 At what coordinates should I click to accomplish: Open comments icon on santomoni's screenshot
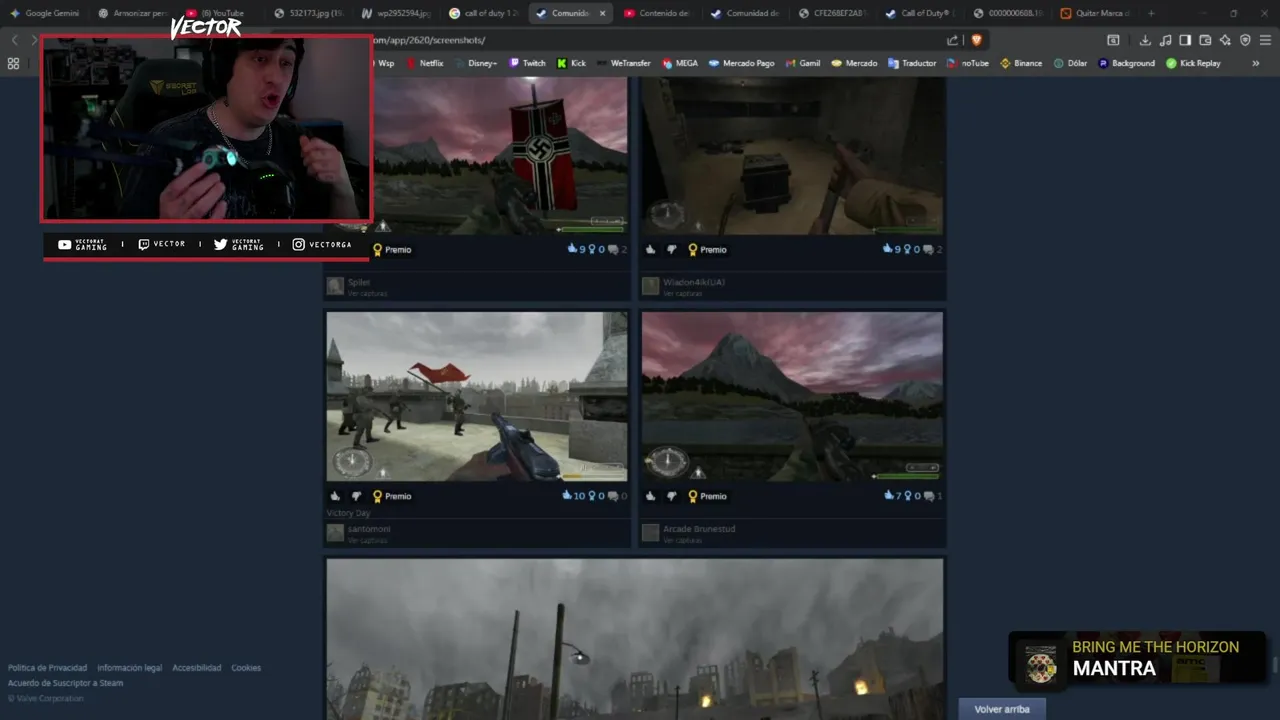tap(615, 496)
